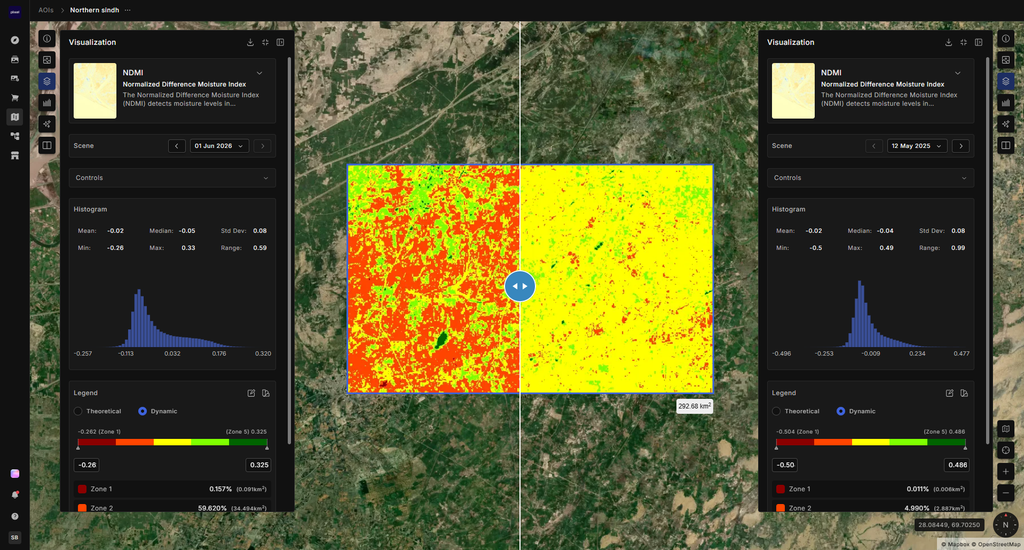Open the chart icon on left map toolbar
1024x550 pixels.
pos(47,103)
